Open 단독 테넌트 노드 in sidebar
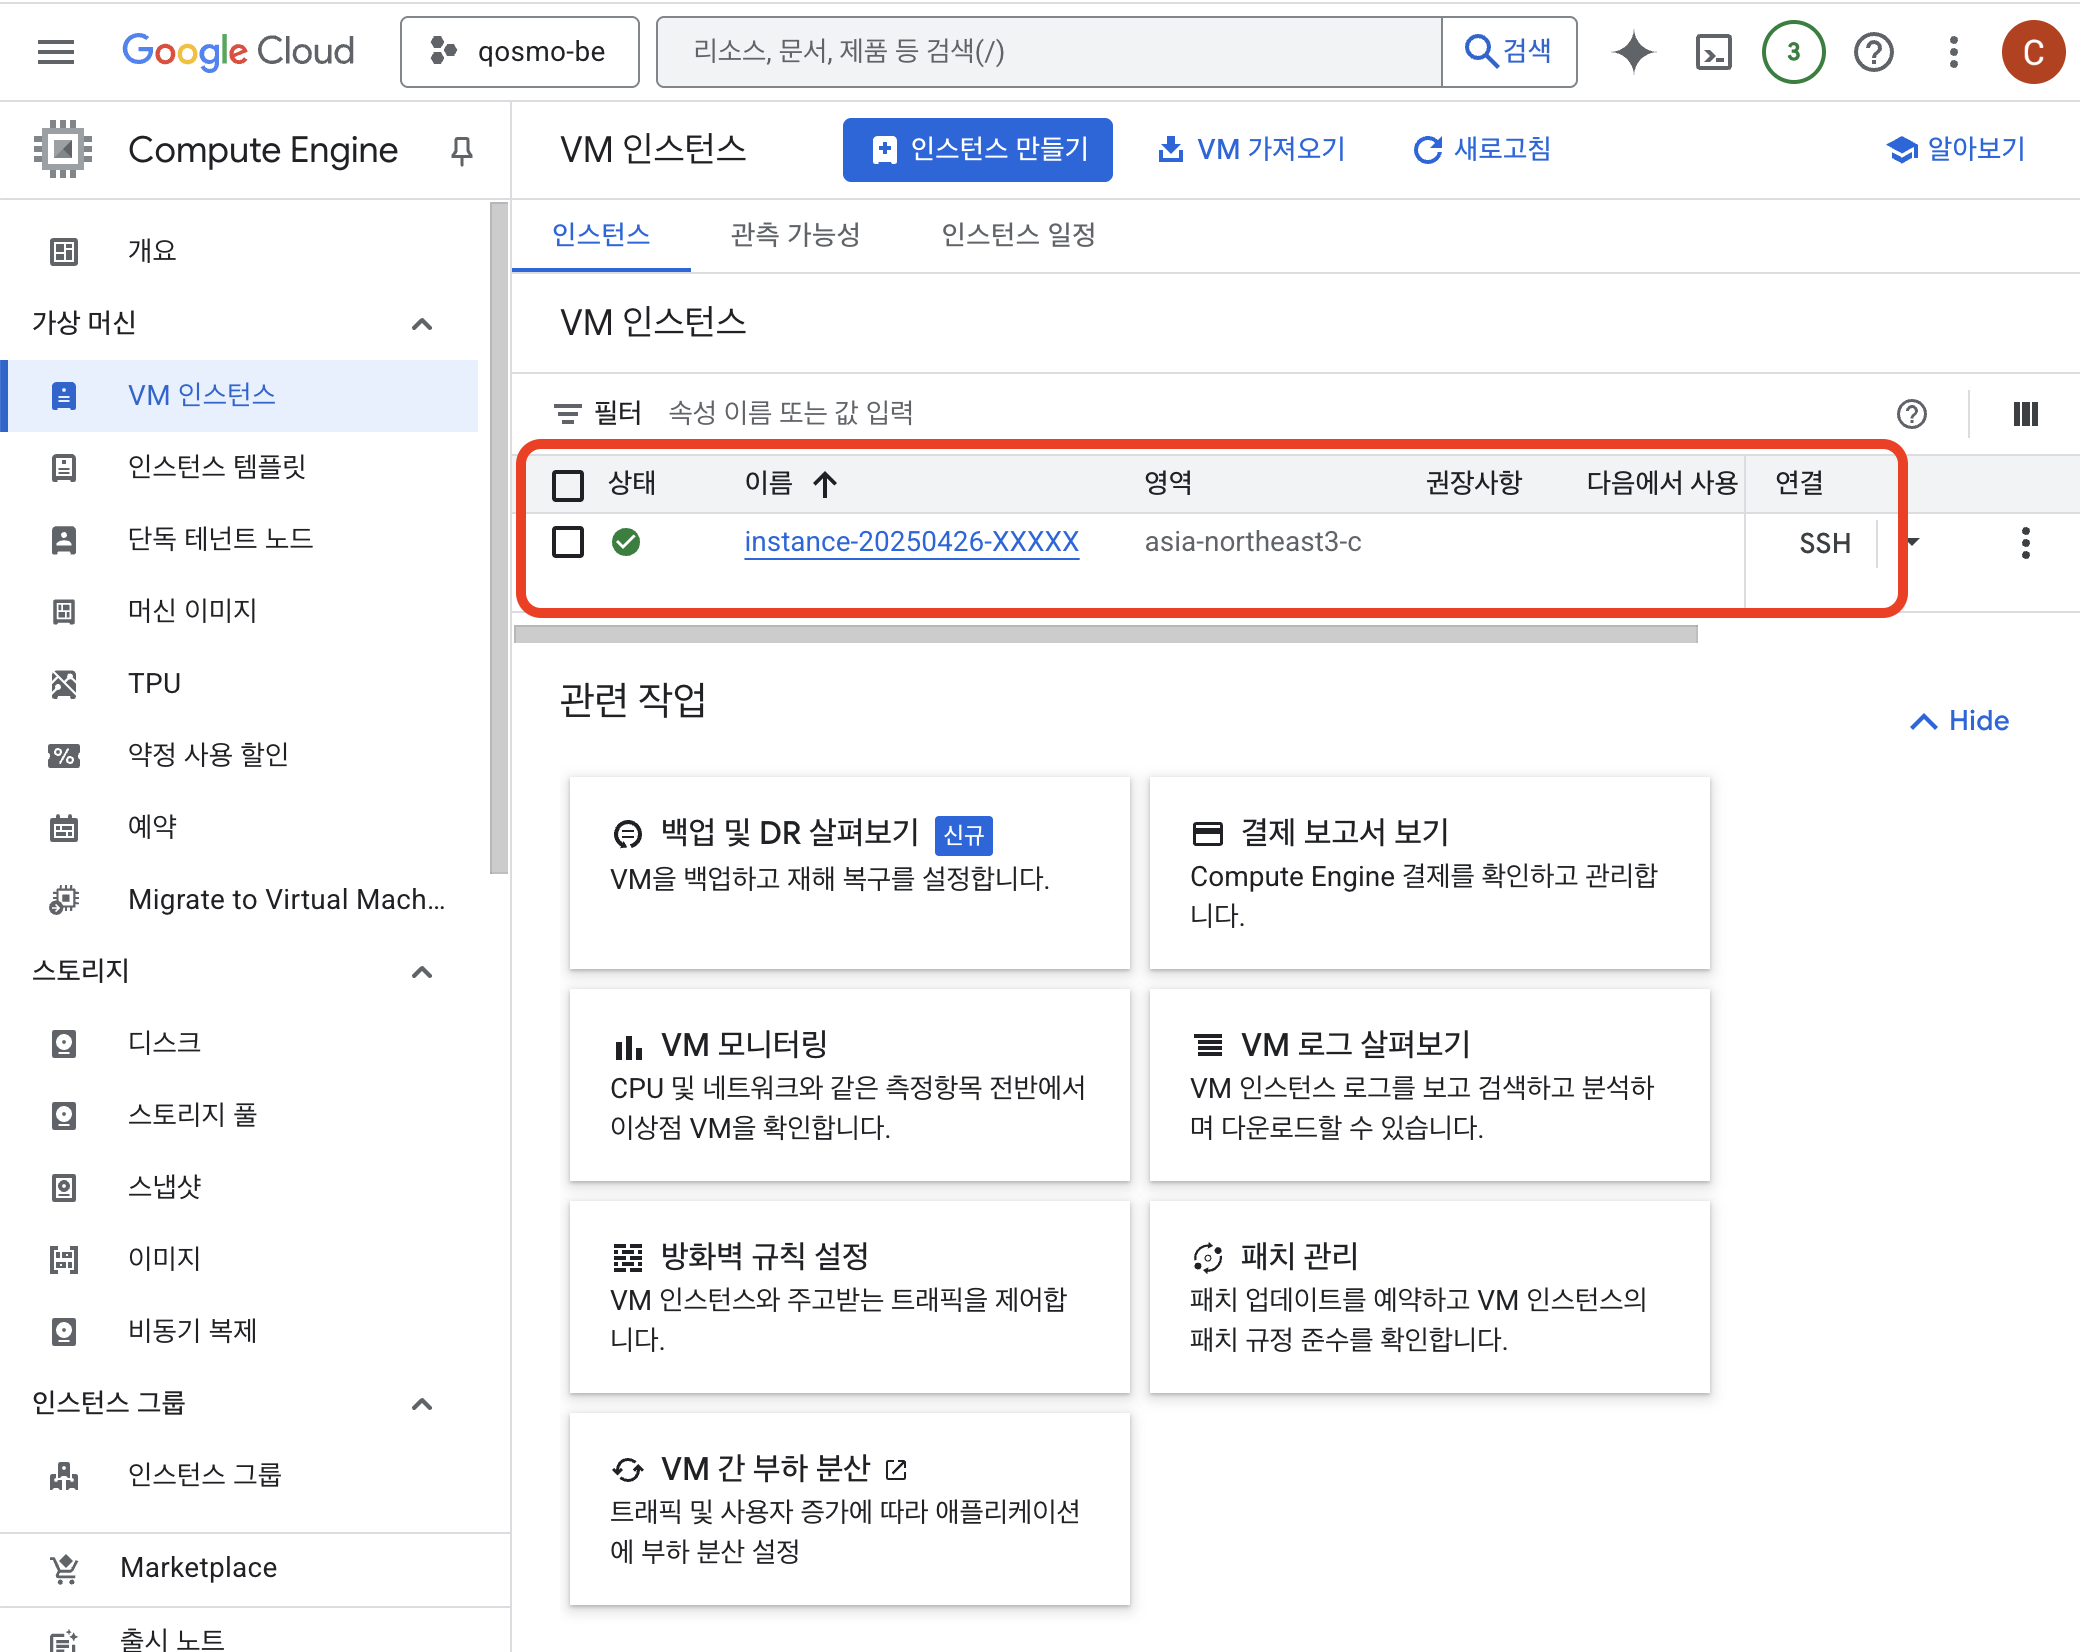The height and width of the screenshot is (1652, 2080). click(x=239, y=539)
